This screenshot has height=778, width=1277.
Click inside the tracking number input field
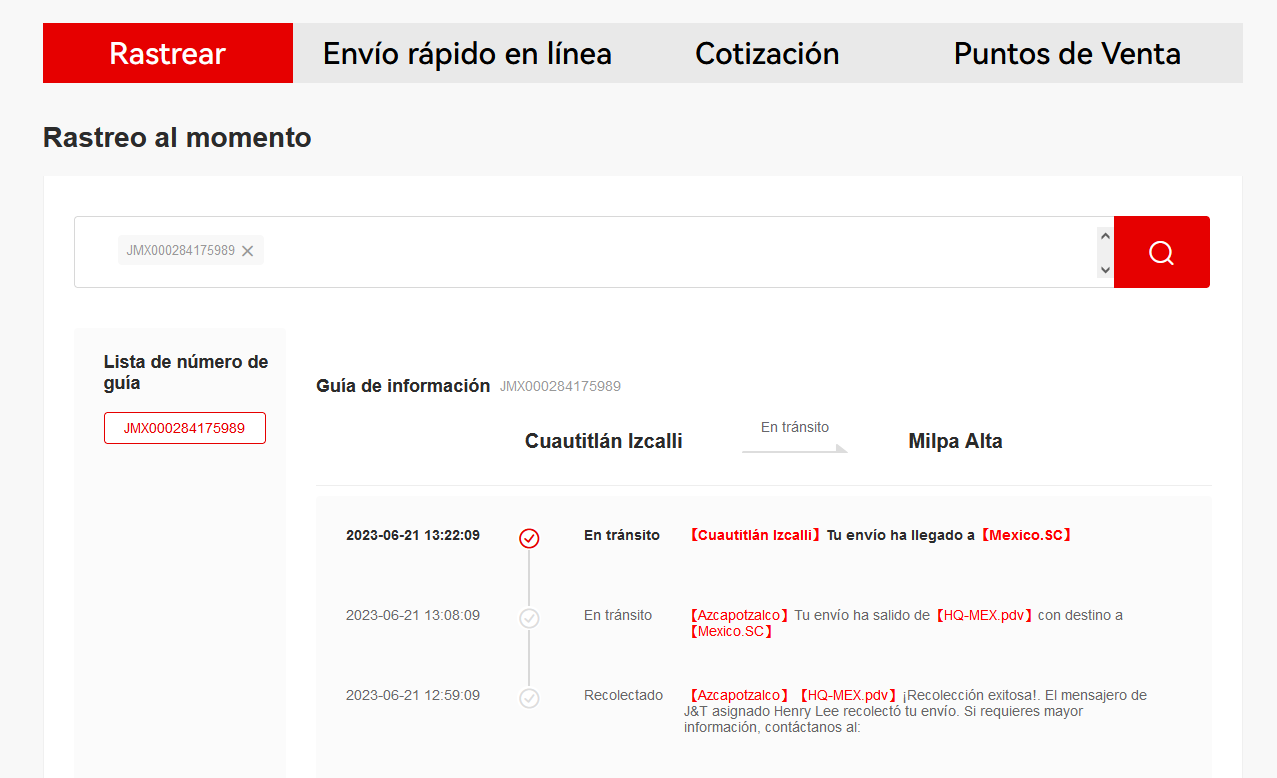click(x=680, y=252)
